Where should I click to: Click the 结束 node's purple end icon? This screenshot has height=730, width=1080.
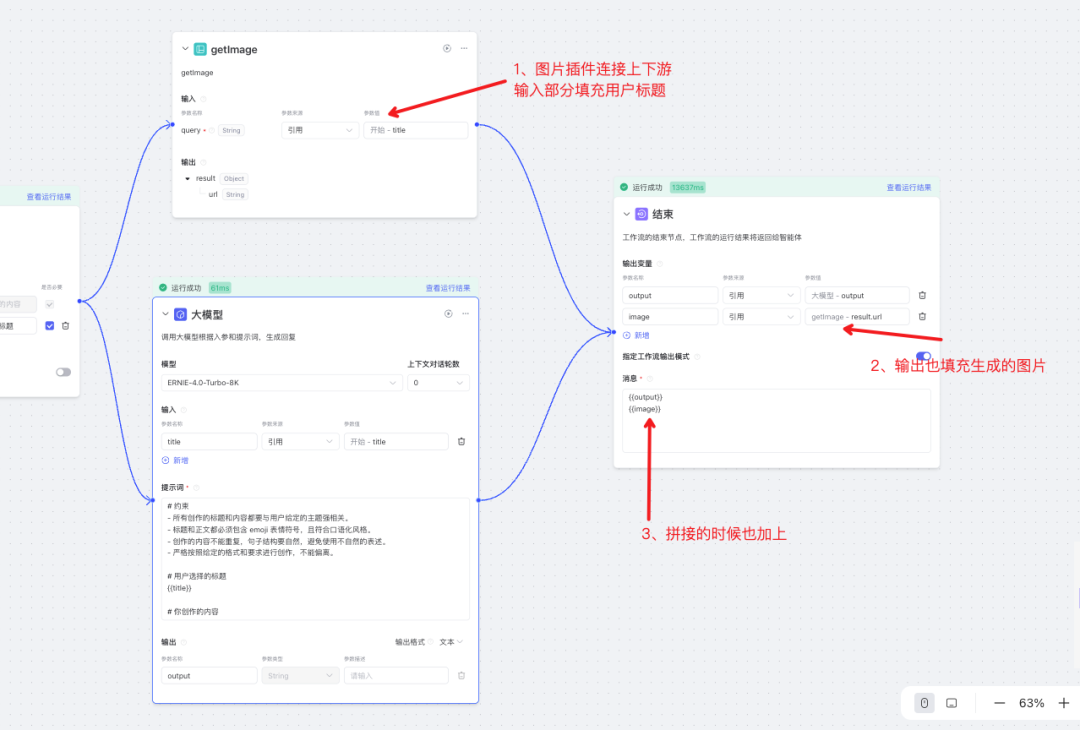point(640,214)
